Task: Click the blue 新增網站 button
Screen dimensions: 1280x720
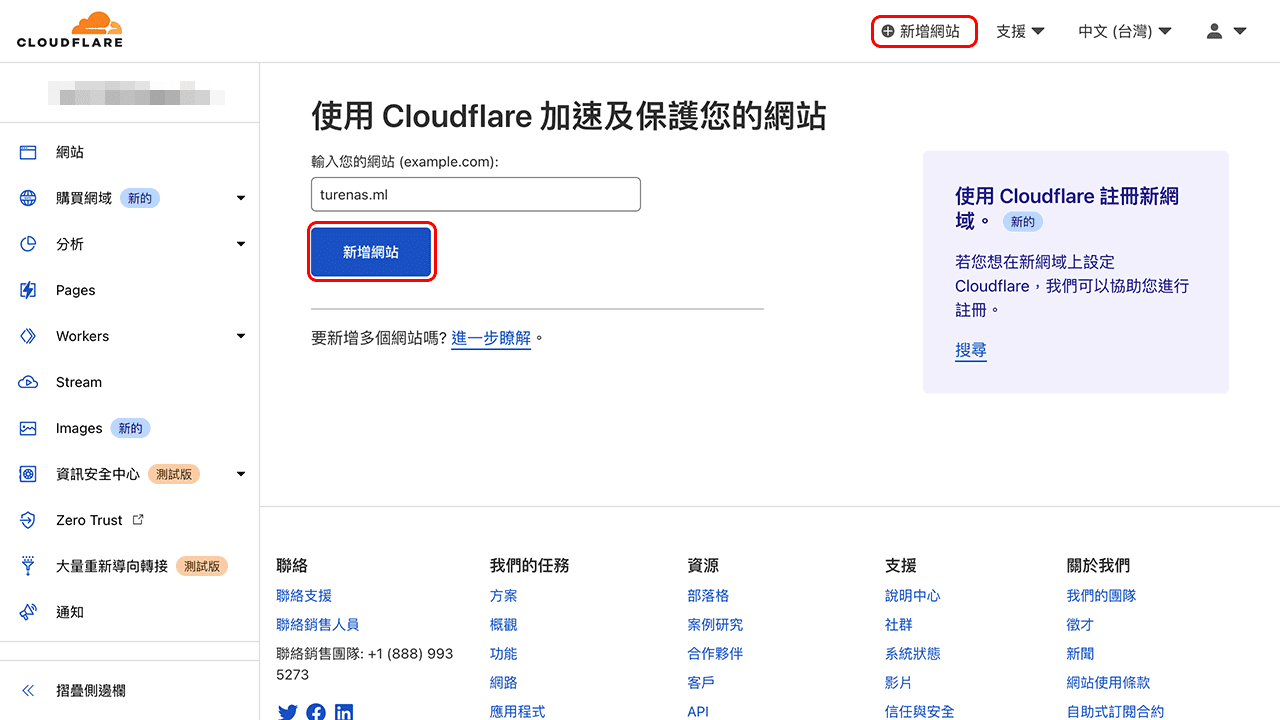Action: coord(371,251)
